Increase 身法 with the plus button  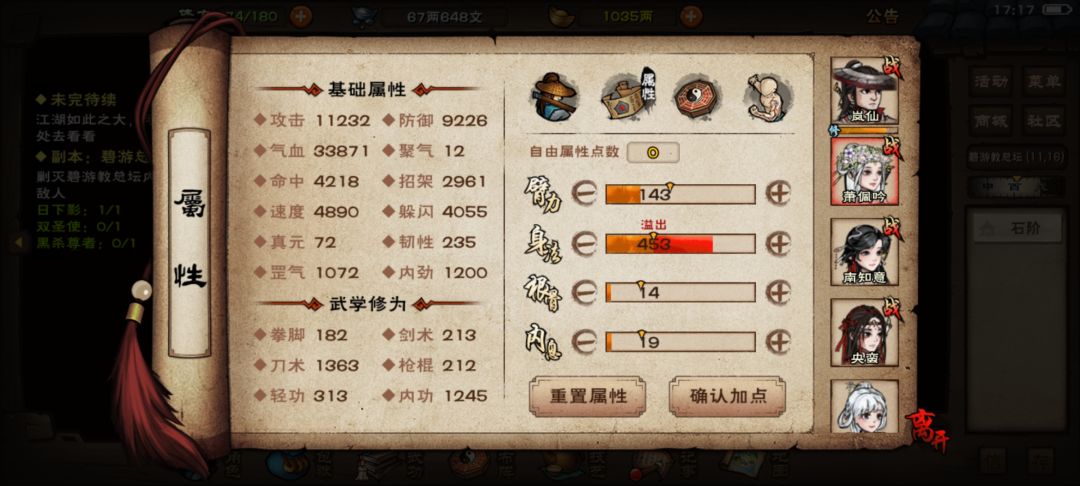778,243
